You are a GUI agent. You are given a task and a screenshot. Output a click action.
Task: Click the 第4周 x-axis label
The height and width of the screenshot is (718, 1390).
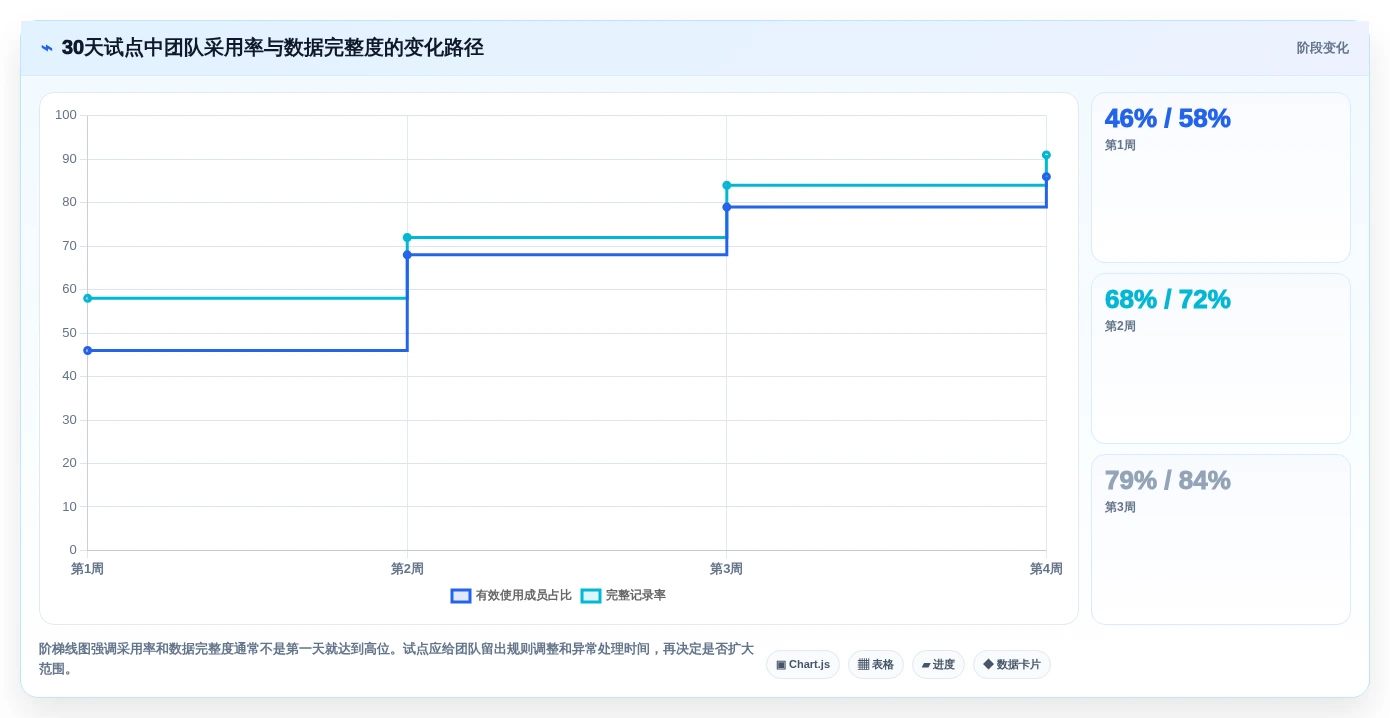point(1046,569)
